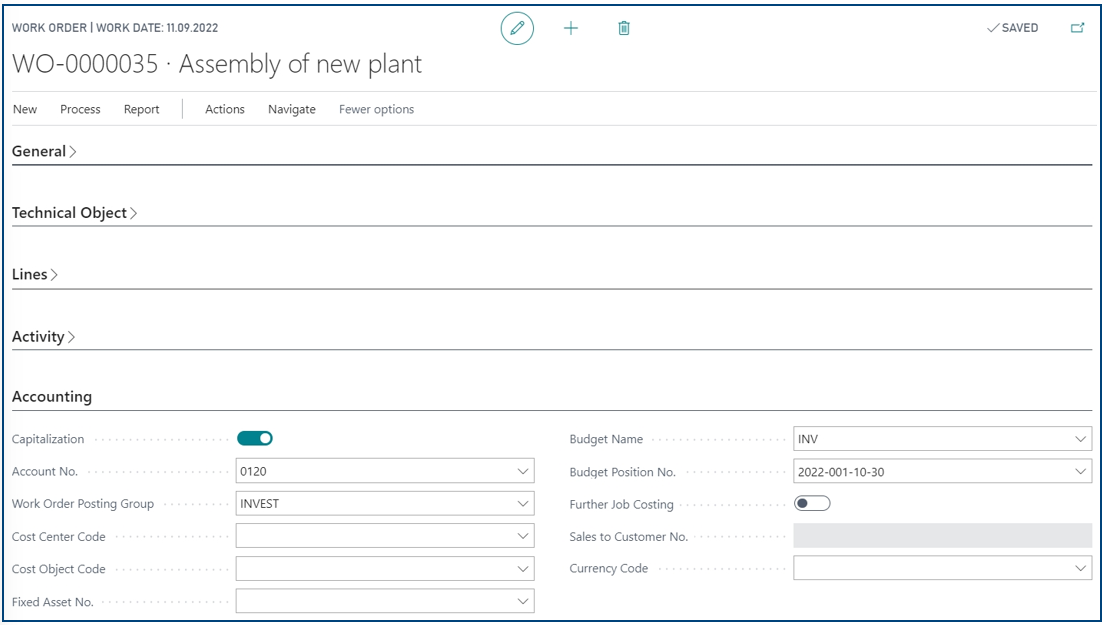
Task: Open the Cost Object Code dropdown arrow
Action: (x=523, y=569)
